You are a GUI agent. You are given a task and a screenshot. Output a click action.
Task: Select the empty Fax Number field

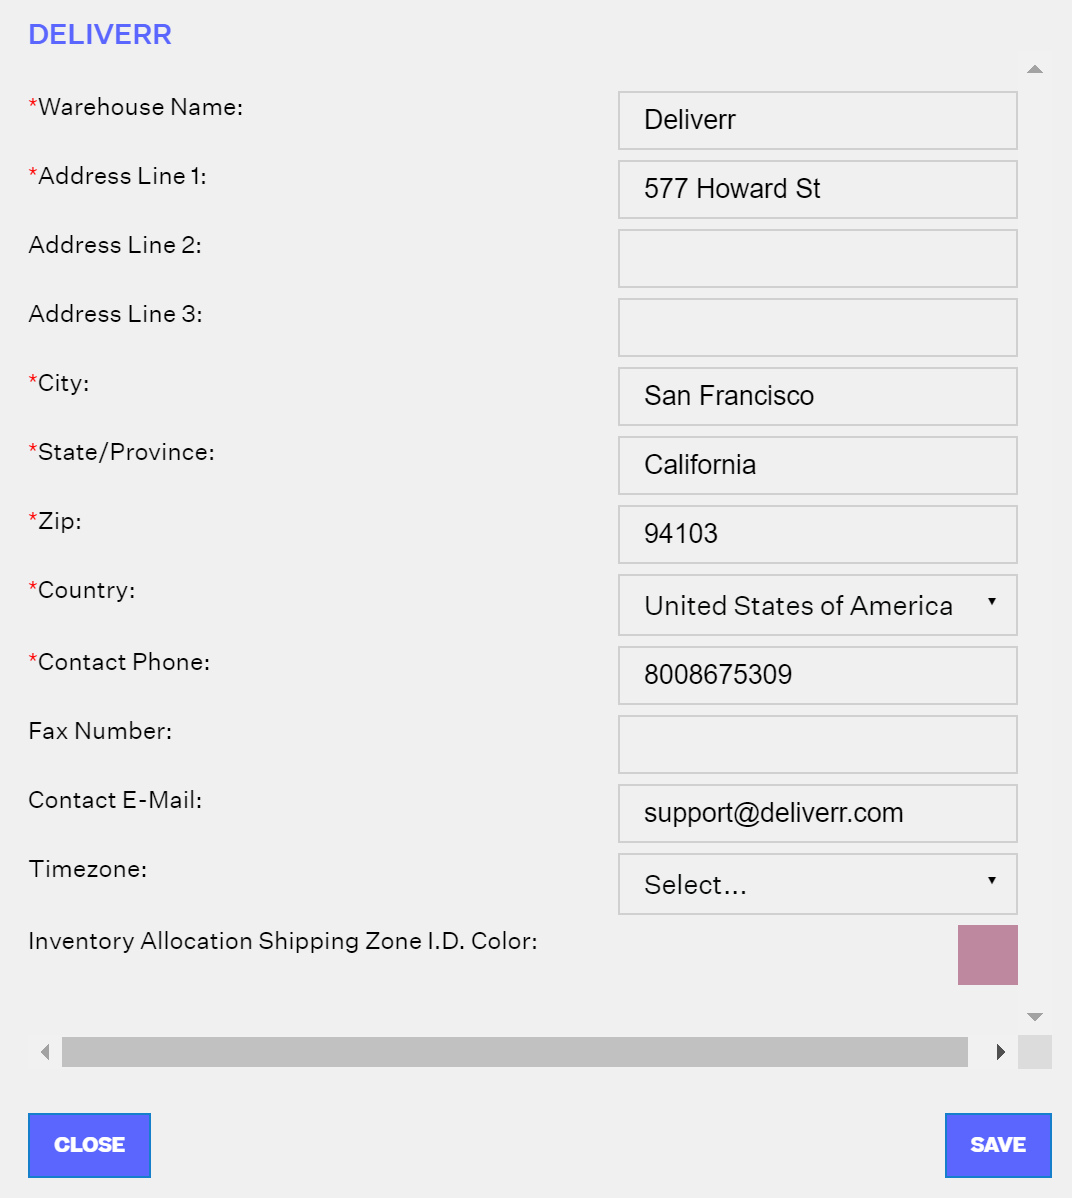point(818,744)
